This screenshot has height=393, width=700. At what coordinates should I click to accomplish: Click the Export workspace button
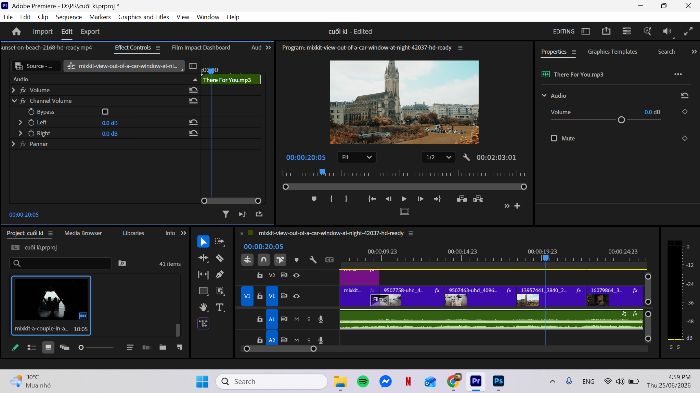coord(90,32)
